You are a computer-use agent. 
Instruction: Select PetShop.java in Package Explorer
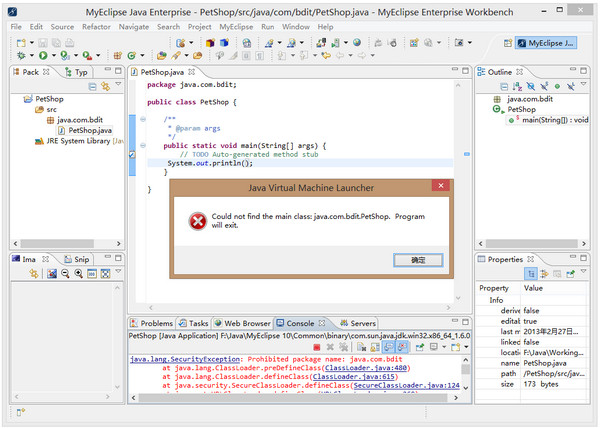(90, 130)
